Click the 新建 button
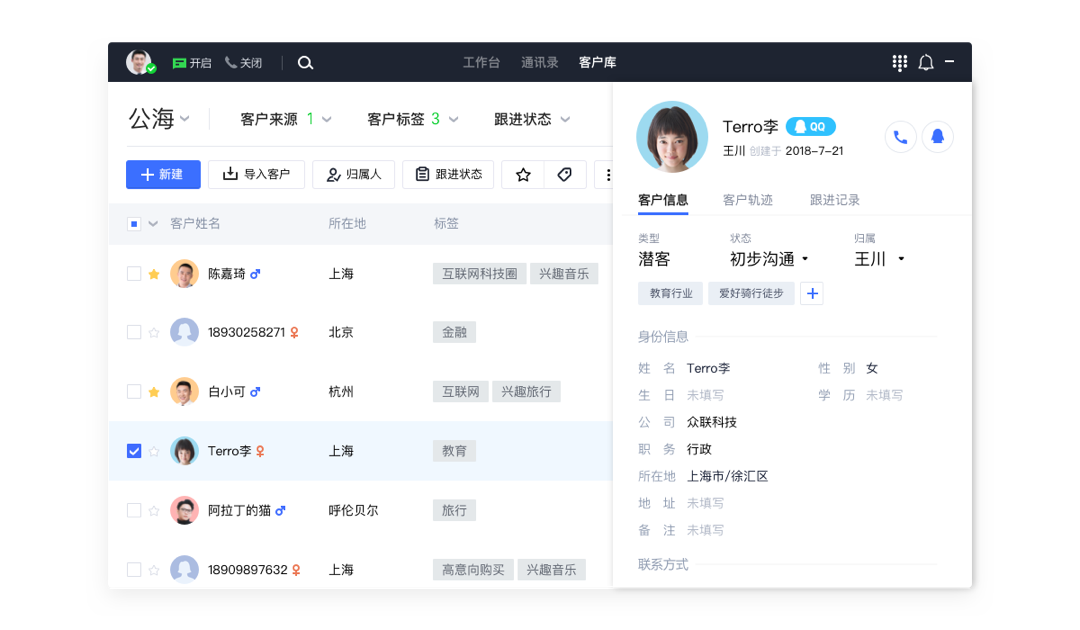 pos(163,175)
